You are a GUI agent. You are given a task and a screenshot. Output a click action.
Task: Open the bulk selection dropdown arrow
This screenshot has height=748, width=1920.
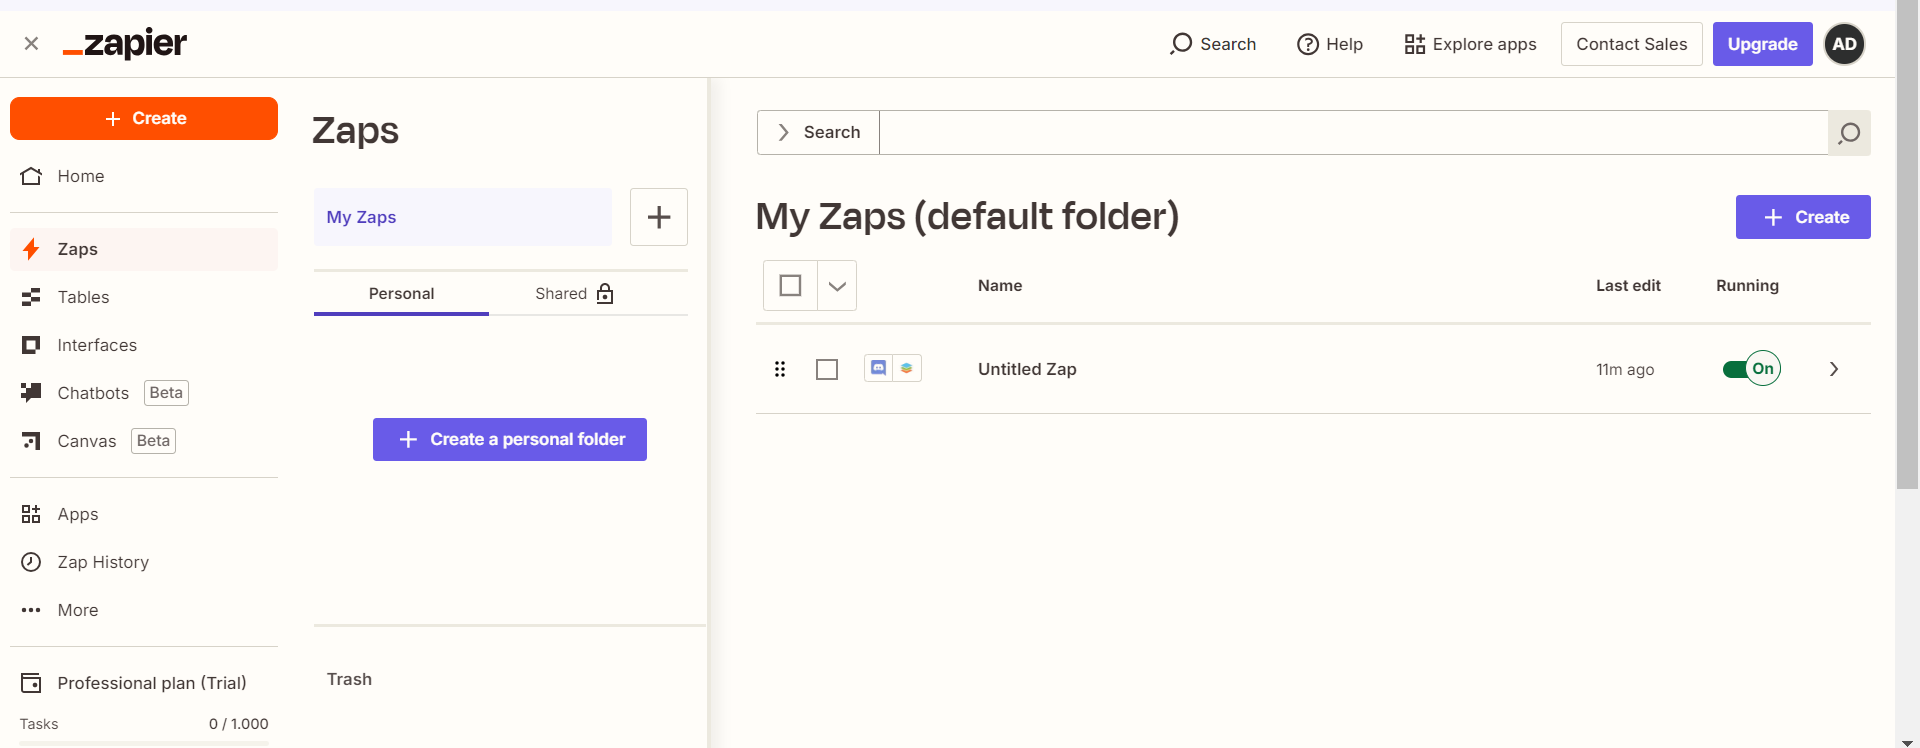[x=837, y=286]
